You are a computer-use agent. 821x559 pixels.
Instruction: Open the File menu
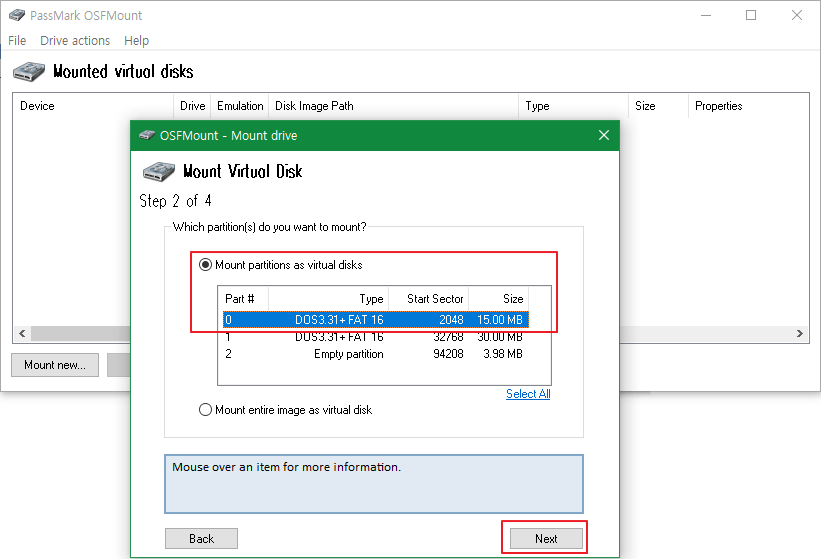tap(17, 40)
